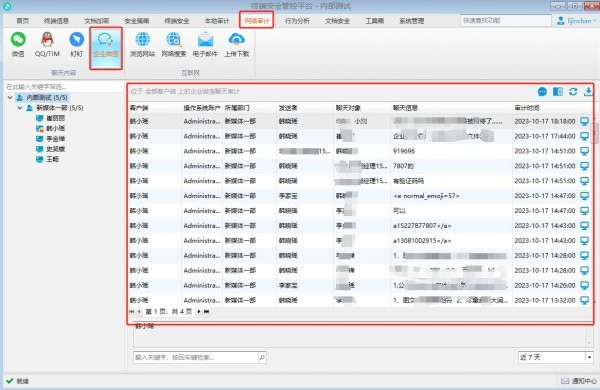Open the upload/download (上传下载) audit

click(236, 45)
